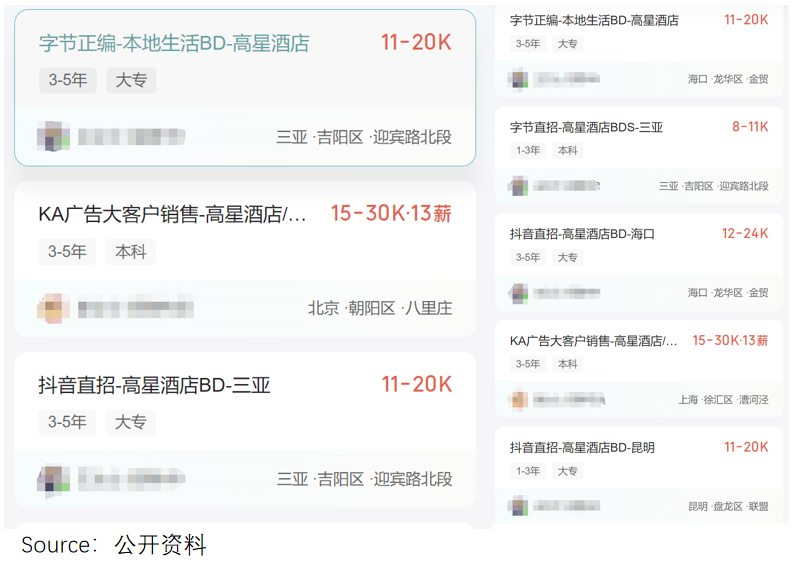The image size is (796, 563).
Task: Click the 12-24K salary on 海口 card
Action: [745, 234]
